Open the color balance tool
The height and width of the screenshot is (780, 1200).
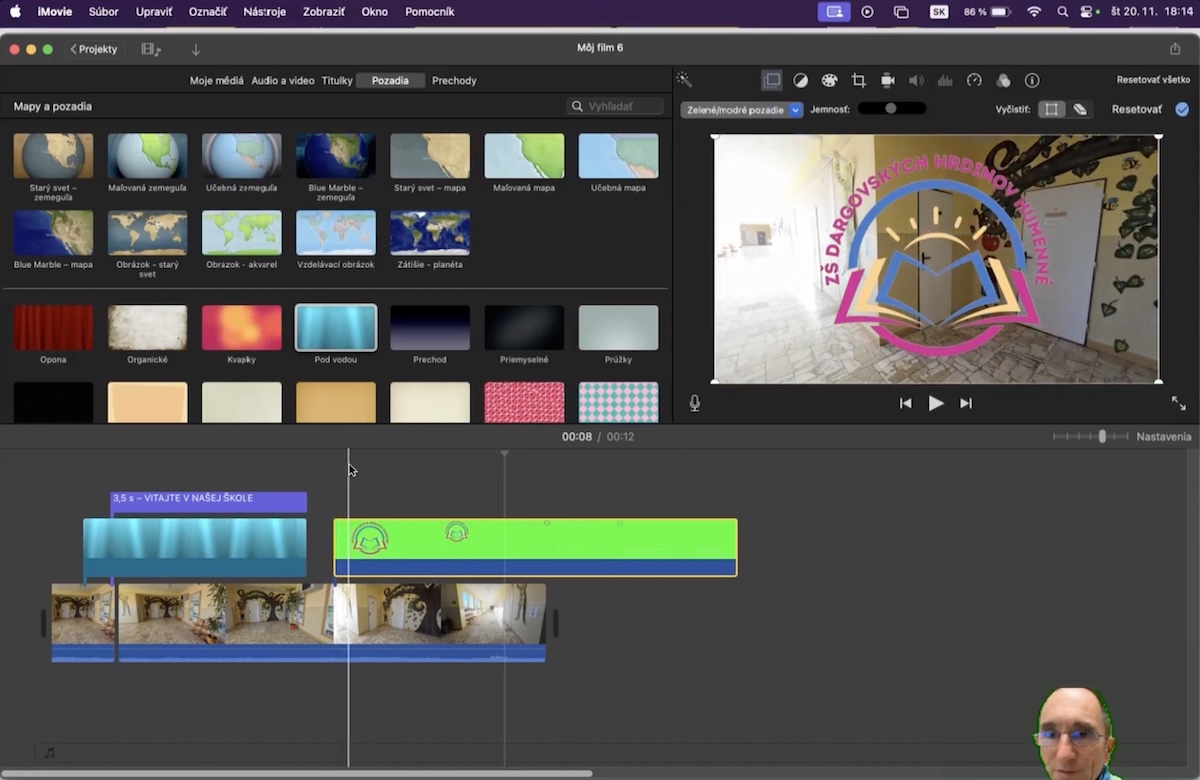pyautogui.click(x=800, y=80)
